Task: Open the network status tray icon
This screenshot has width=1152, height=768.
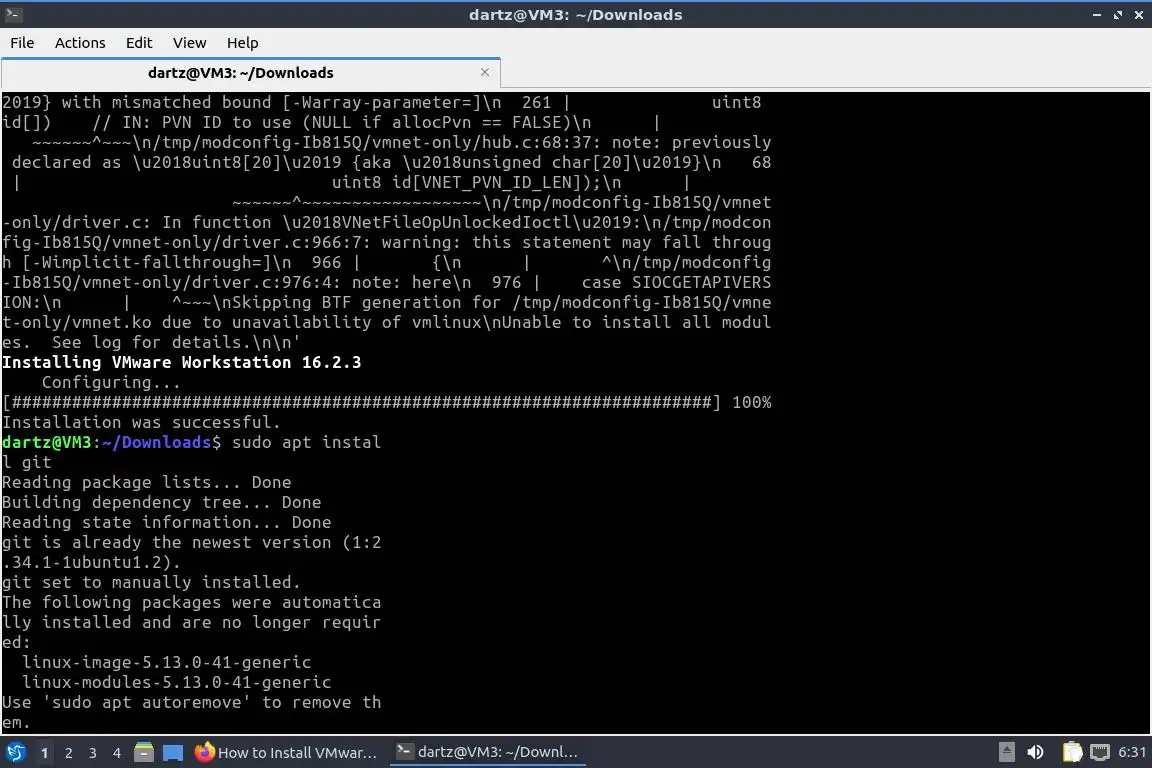Action: click(x=1100, y=752)
